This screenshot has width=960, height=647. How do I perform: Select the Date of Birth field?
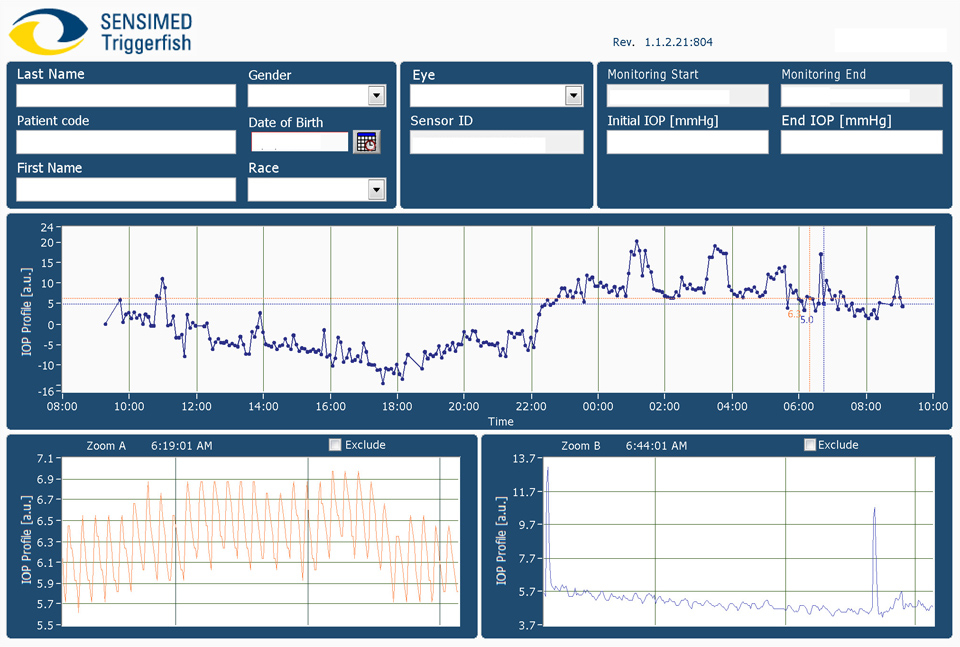pyautogui.click(x=298, y=142)
